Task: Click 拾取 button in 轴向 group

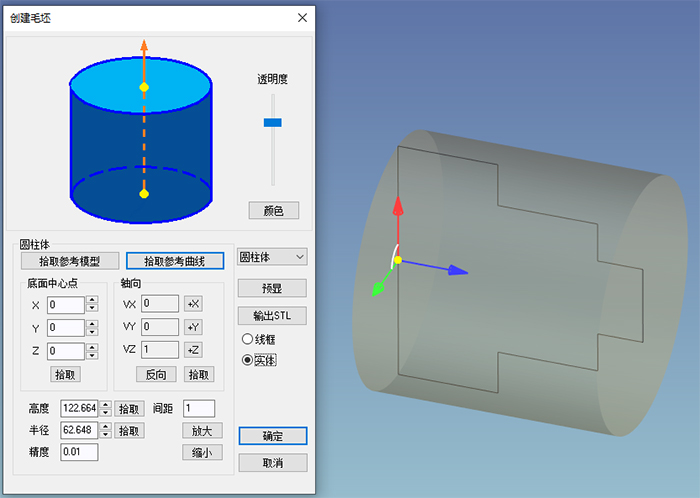Action: pos(199,375)
